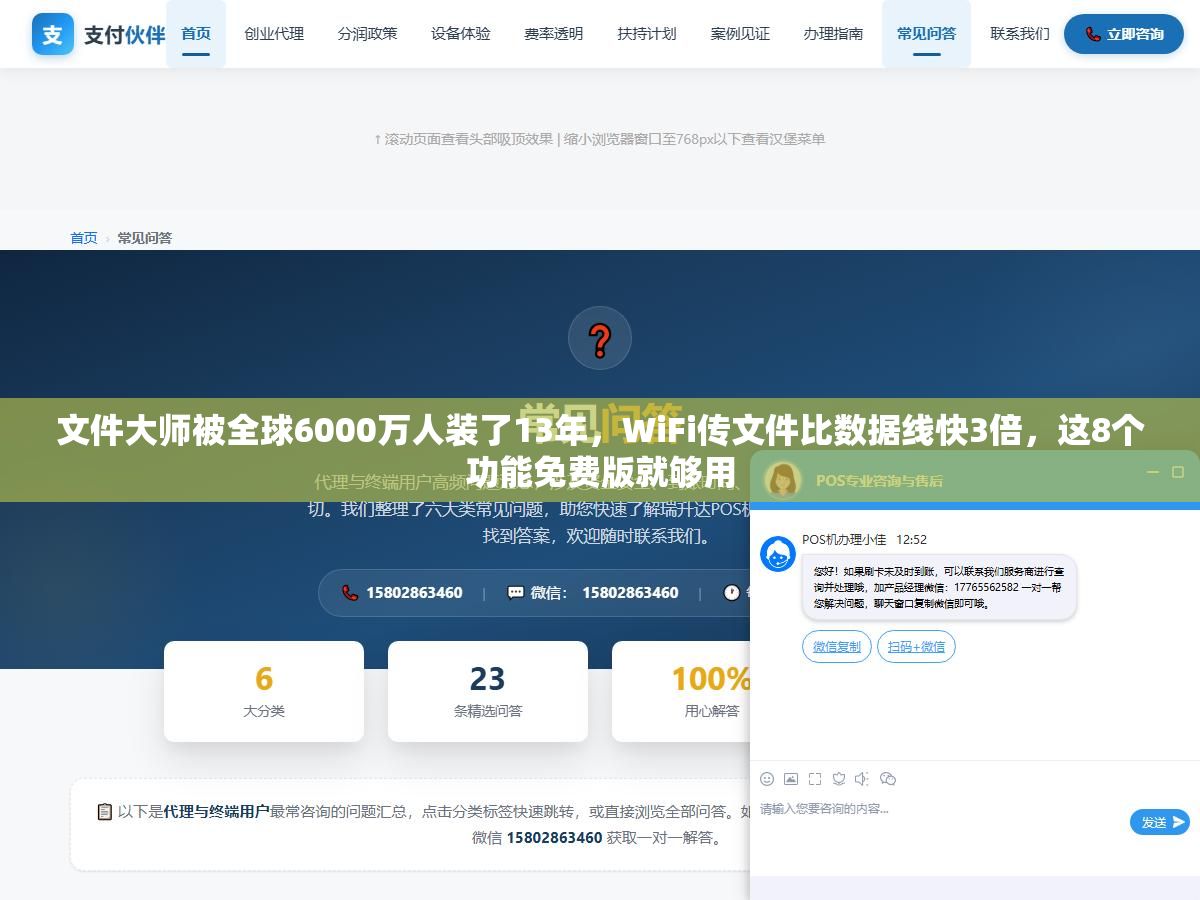Click the phone number 15802863460 after the phone icon

tap(414, 593)
